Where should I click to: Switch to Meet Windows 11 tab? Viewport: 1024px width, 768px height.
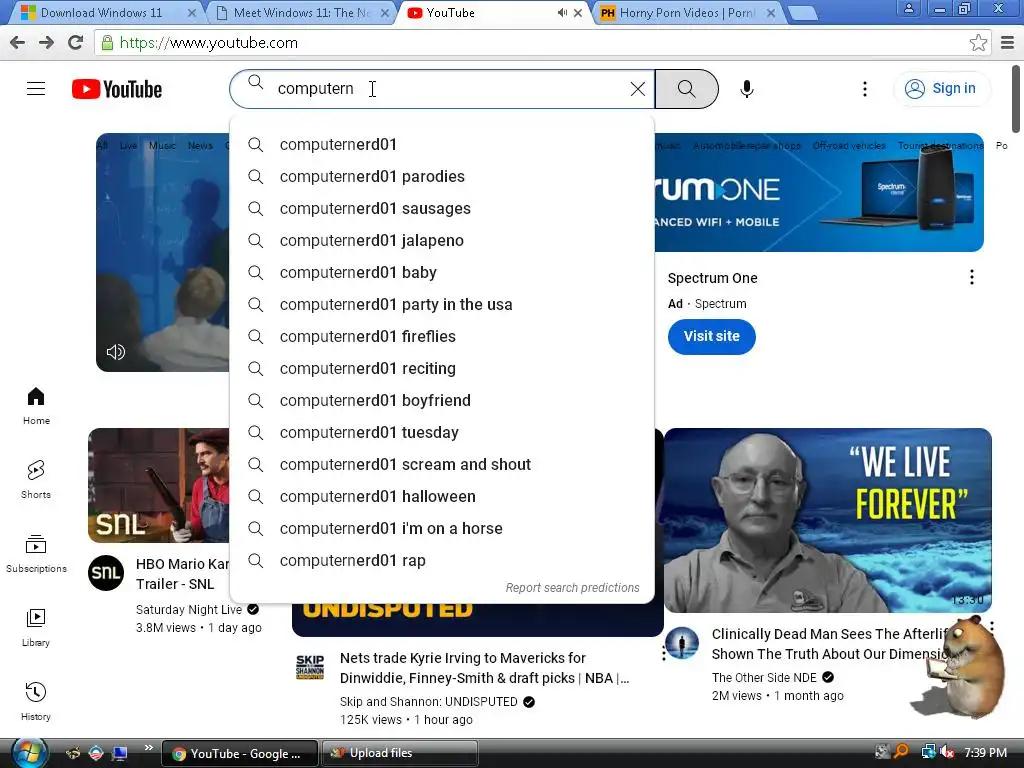[x=302, y=12]
